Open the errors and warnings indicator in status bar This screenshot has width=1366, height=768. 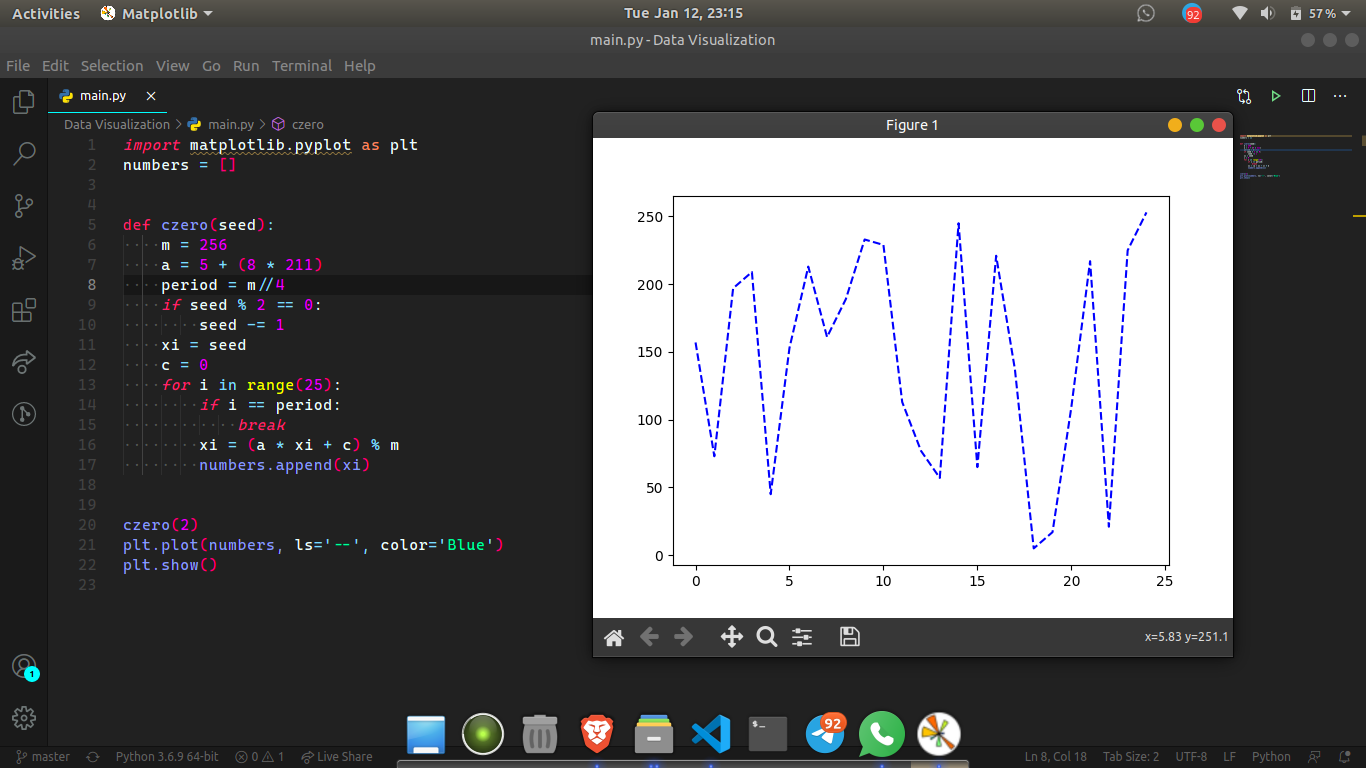coord(260,757)
